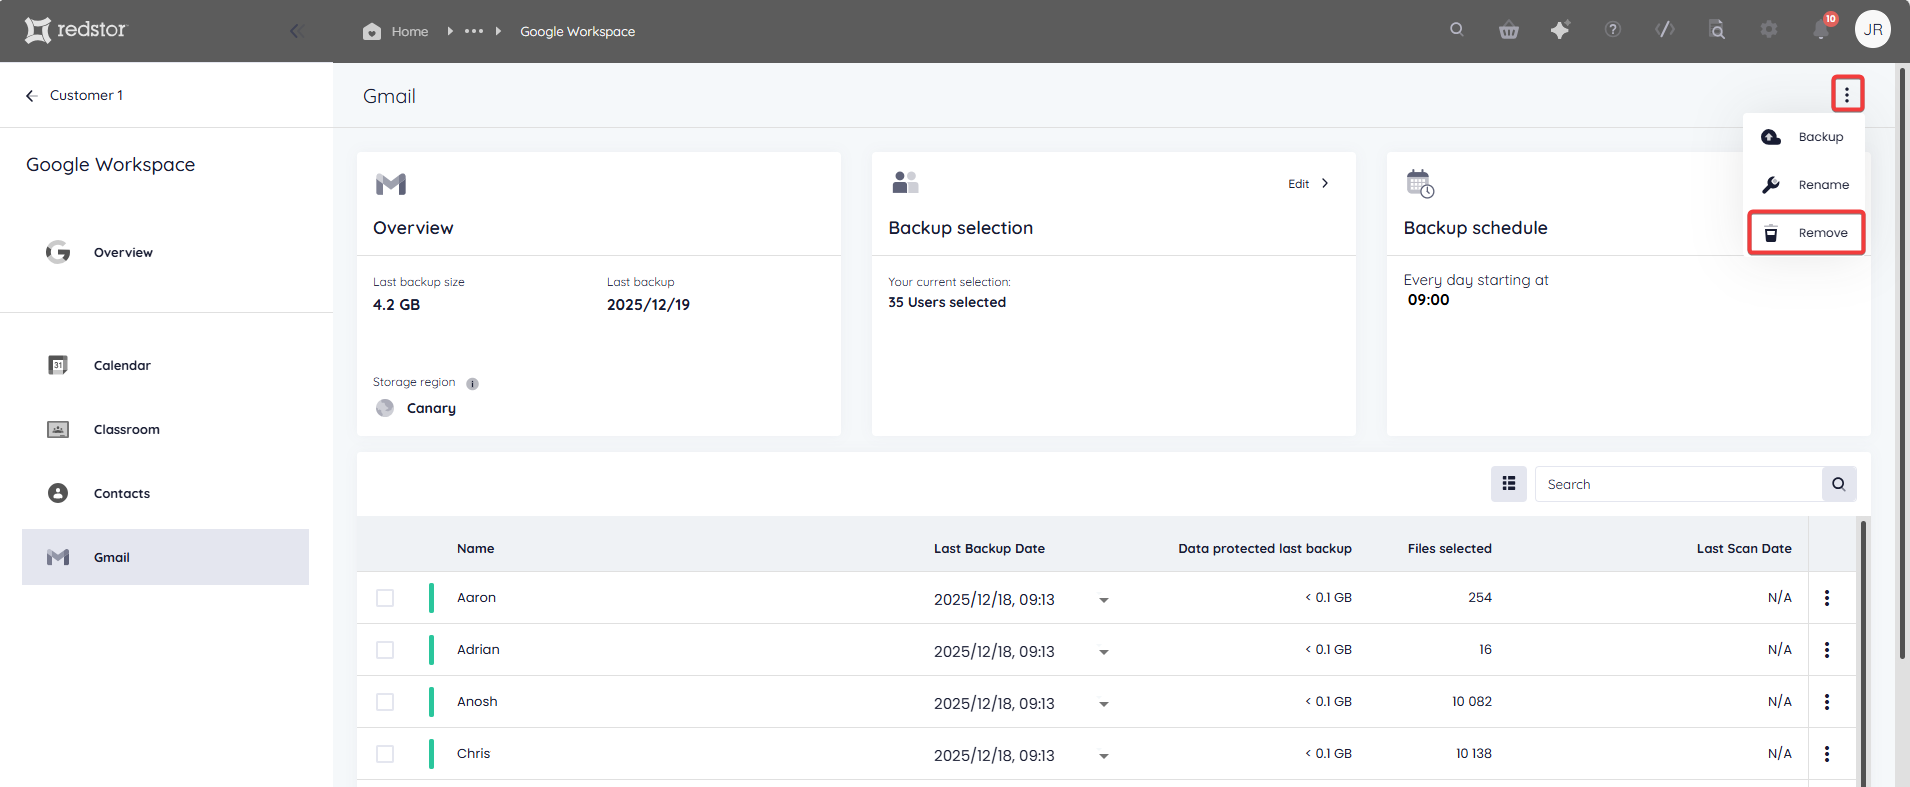Click the sparkle AI icon
Viewport: 1910px width, 787px height.
coord(1560,30)
